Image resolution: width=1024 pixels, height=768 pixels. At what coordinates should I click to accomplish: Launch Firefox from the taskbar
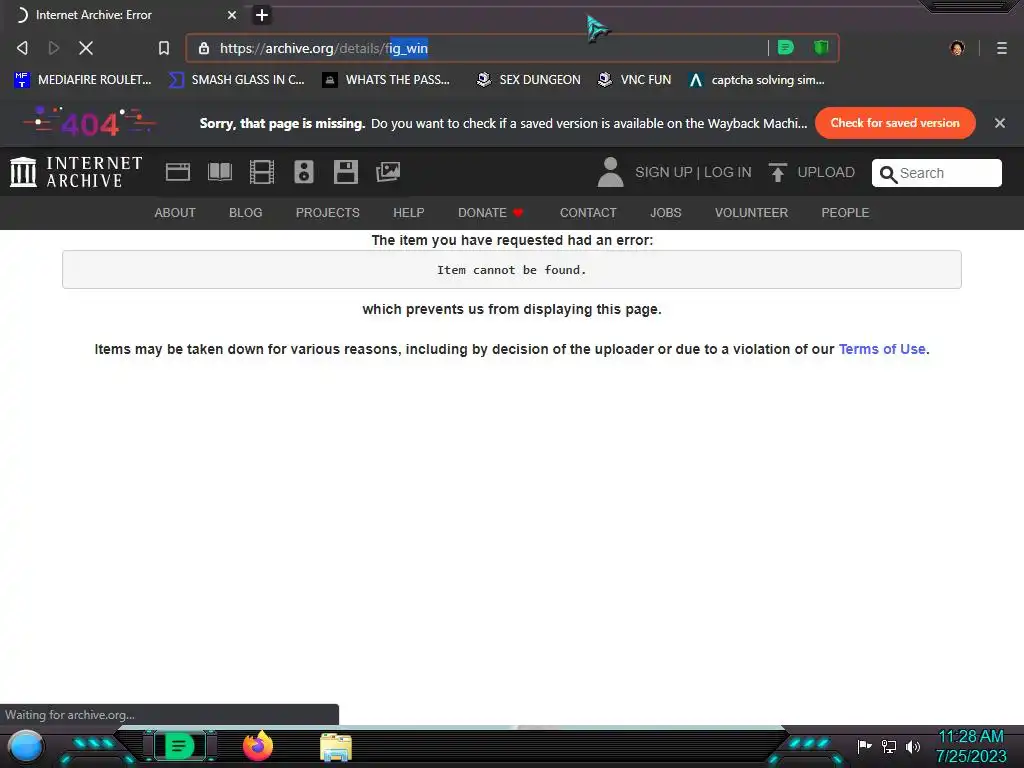coord(258,746)
